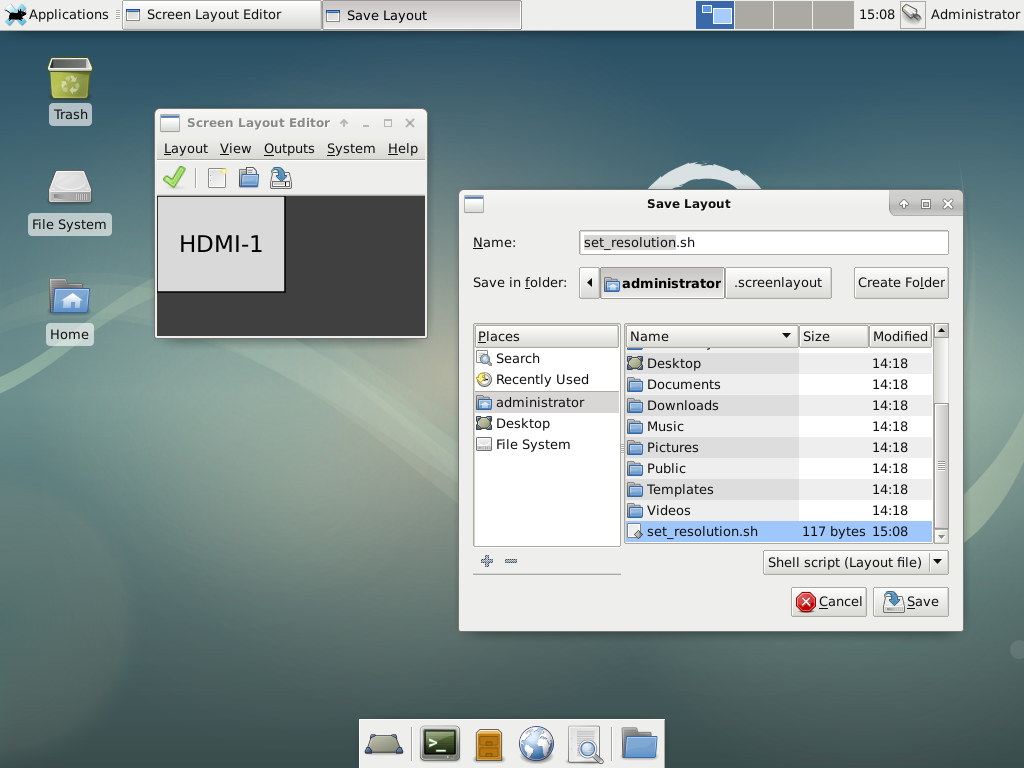Open a saved layout via the open folder icon

click(248, 177)
